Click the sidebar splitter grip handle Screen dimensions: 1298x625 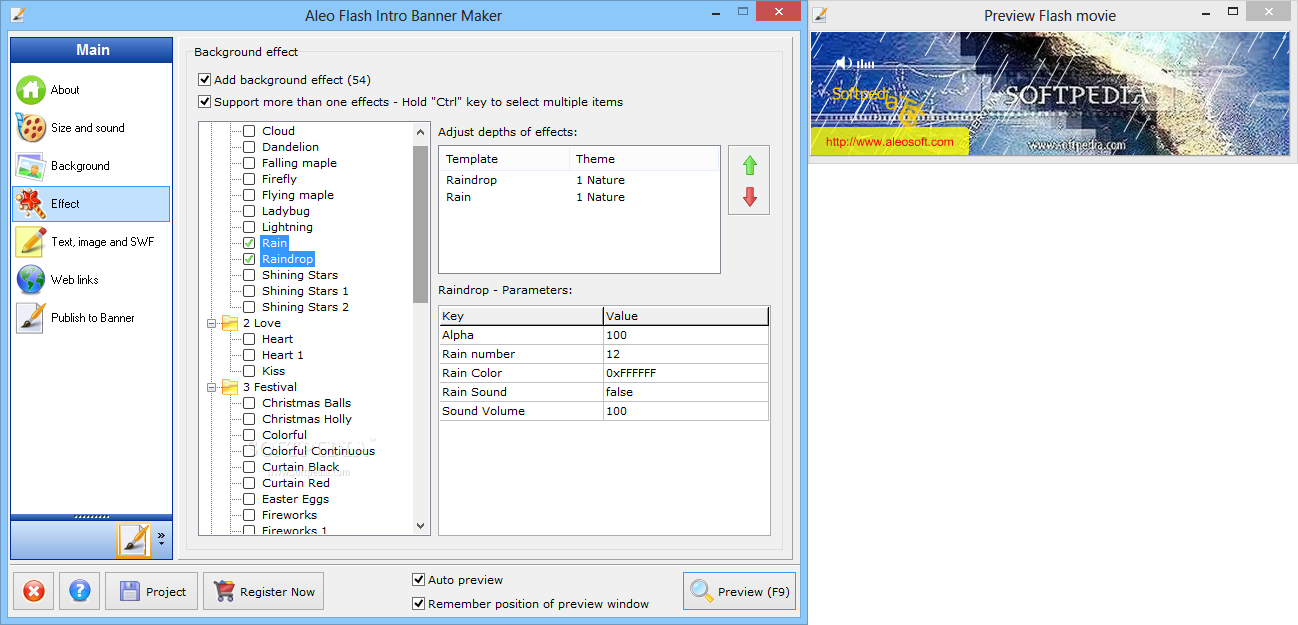coord(92,517)
